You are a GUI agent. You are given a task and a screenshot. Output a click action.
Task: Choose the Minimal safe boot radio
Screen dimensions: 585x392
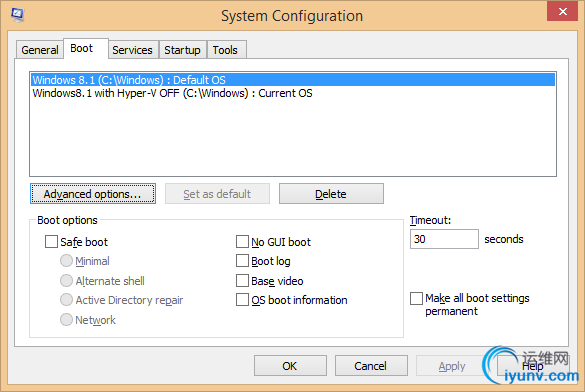click(x=66, y=261)
